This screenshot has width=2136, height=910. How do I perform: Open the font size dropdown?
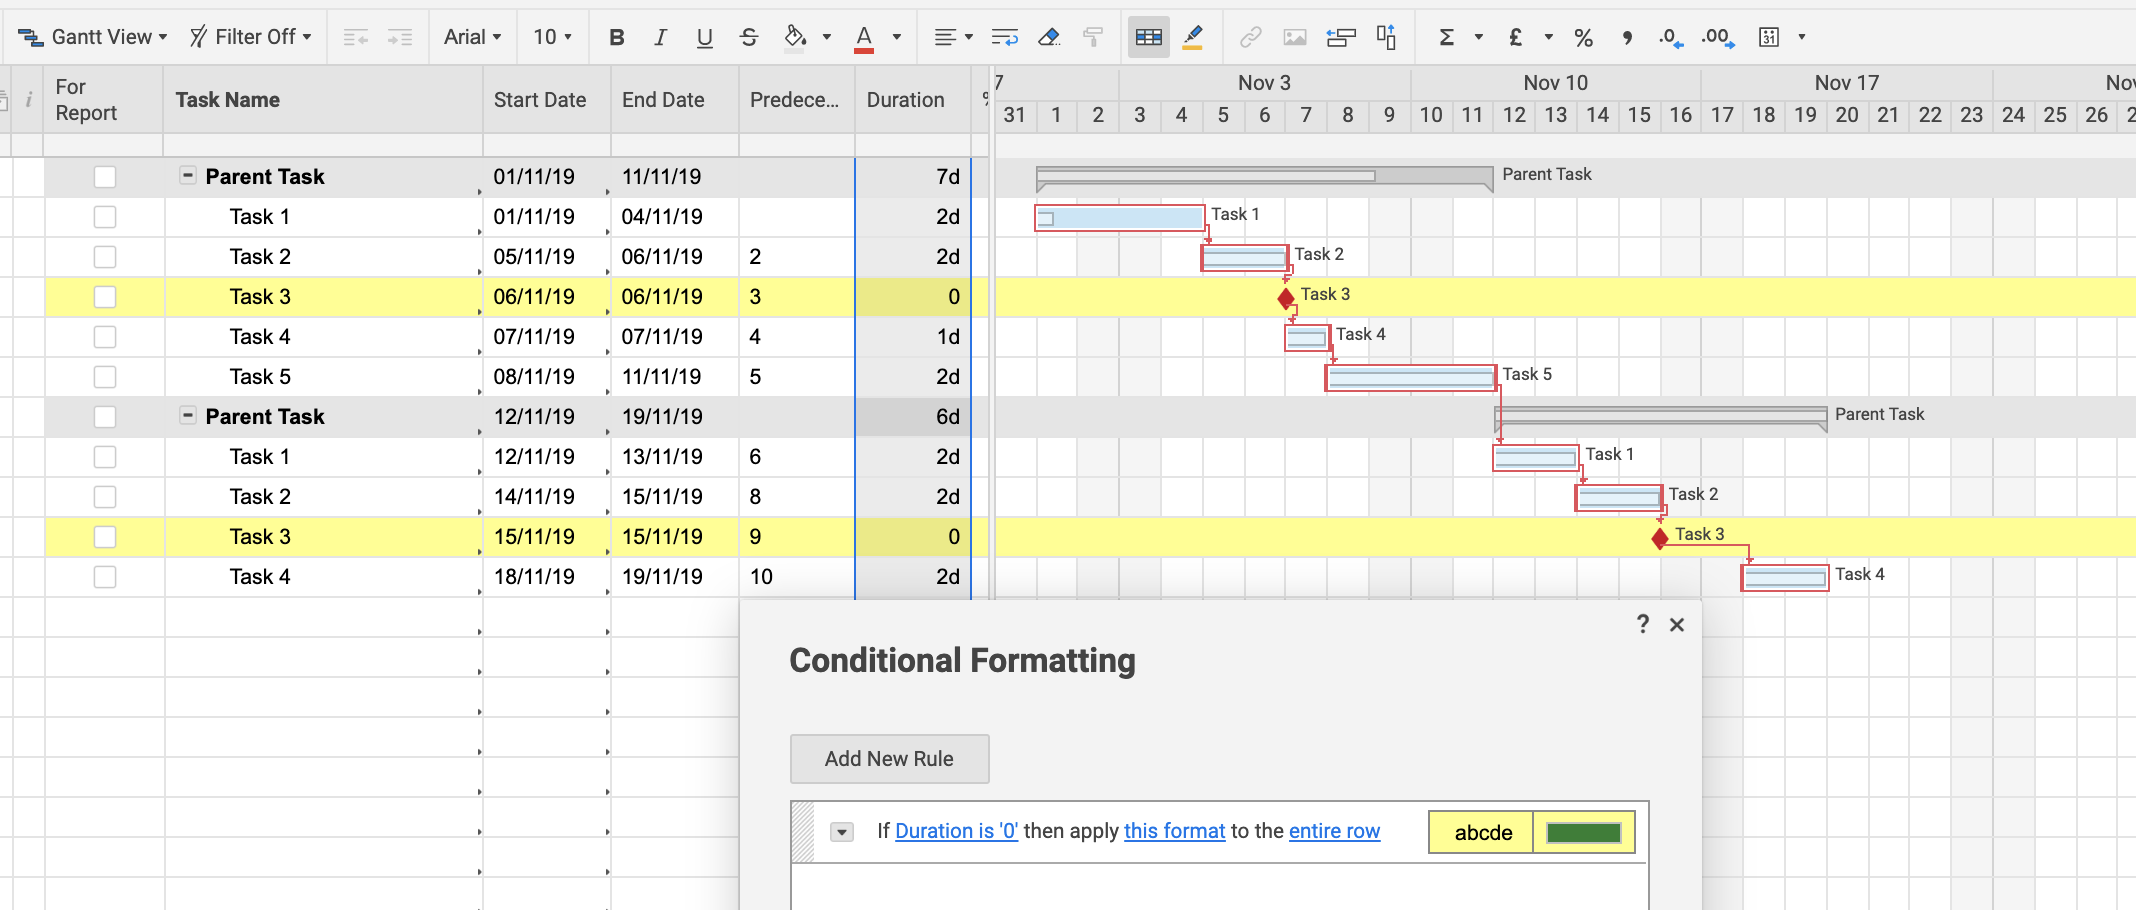551,37
